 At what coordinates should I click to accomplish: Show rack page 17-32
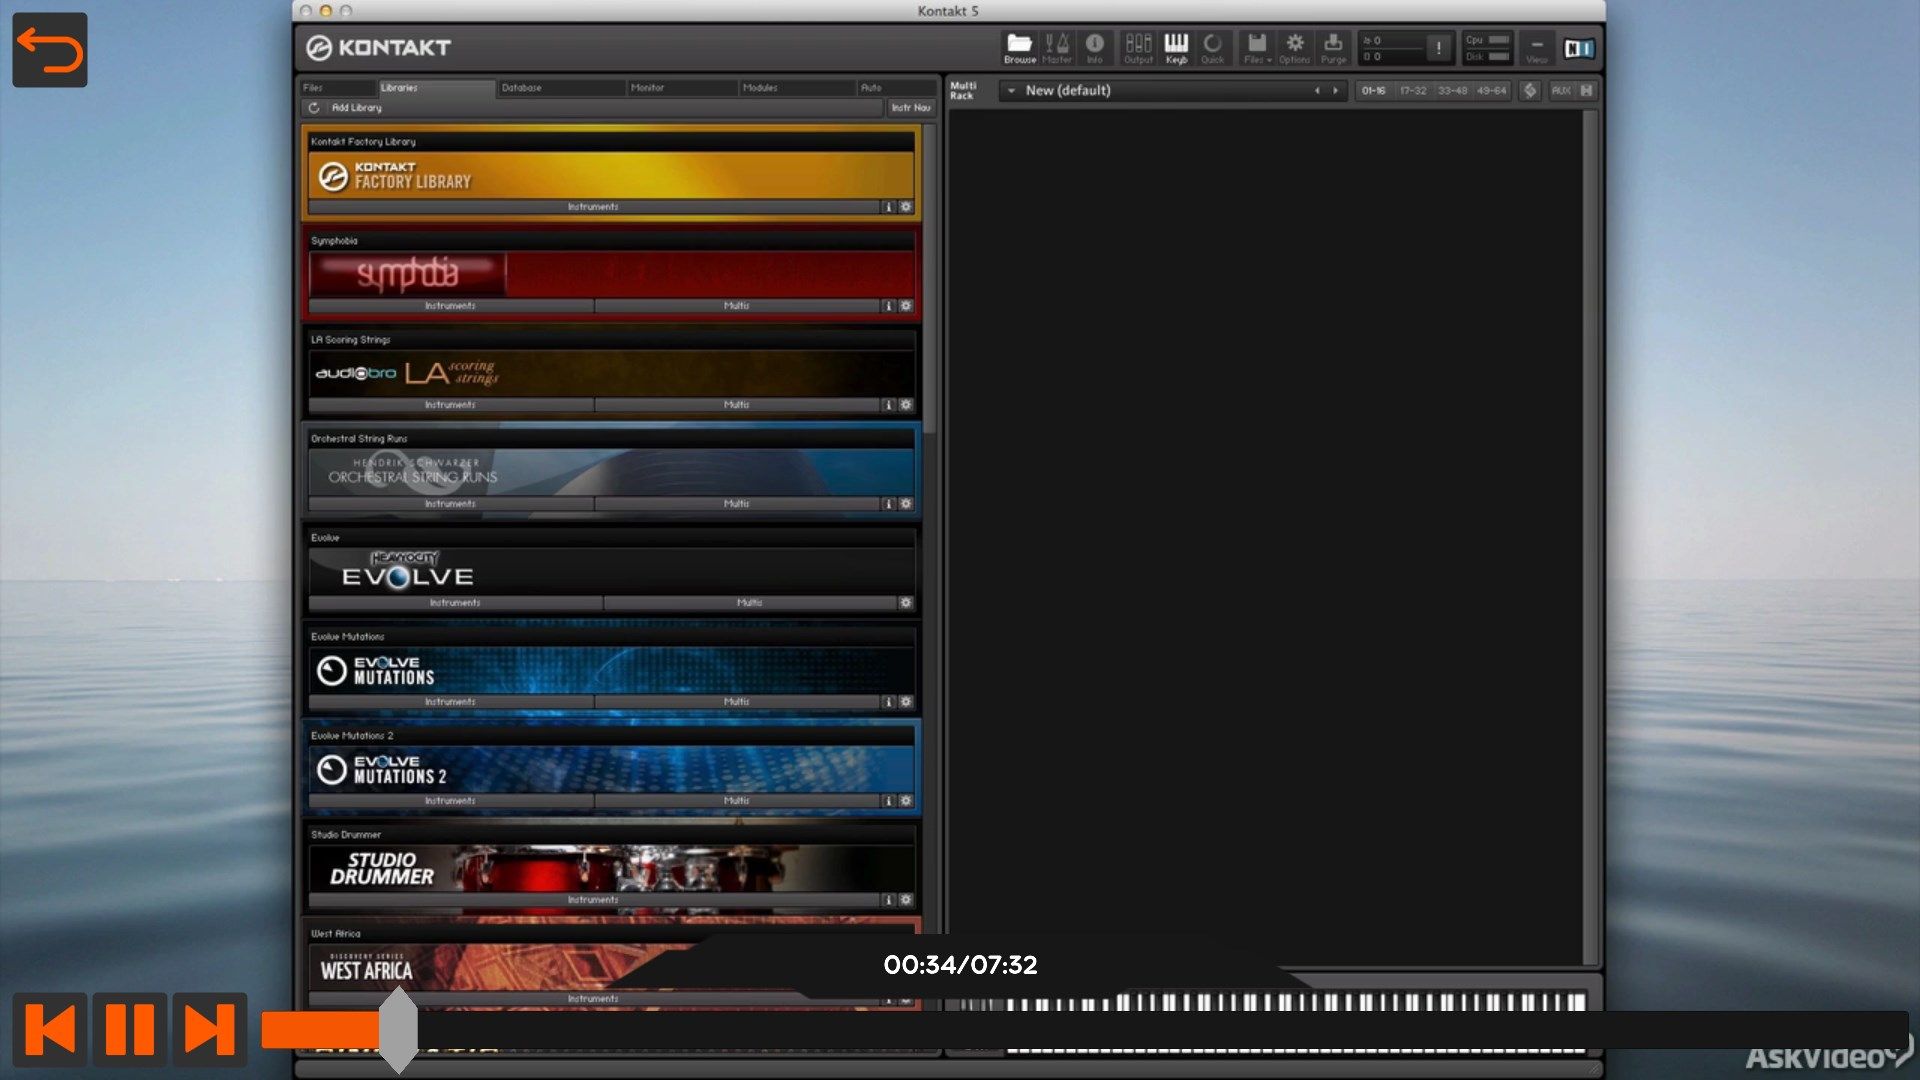1413,90
